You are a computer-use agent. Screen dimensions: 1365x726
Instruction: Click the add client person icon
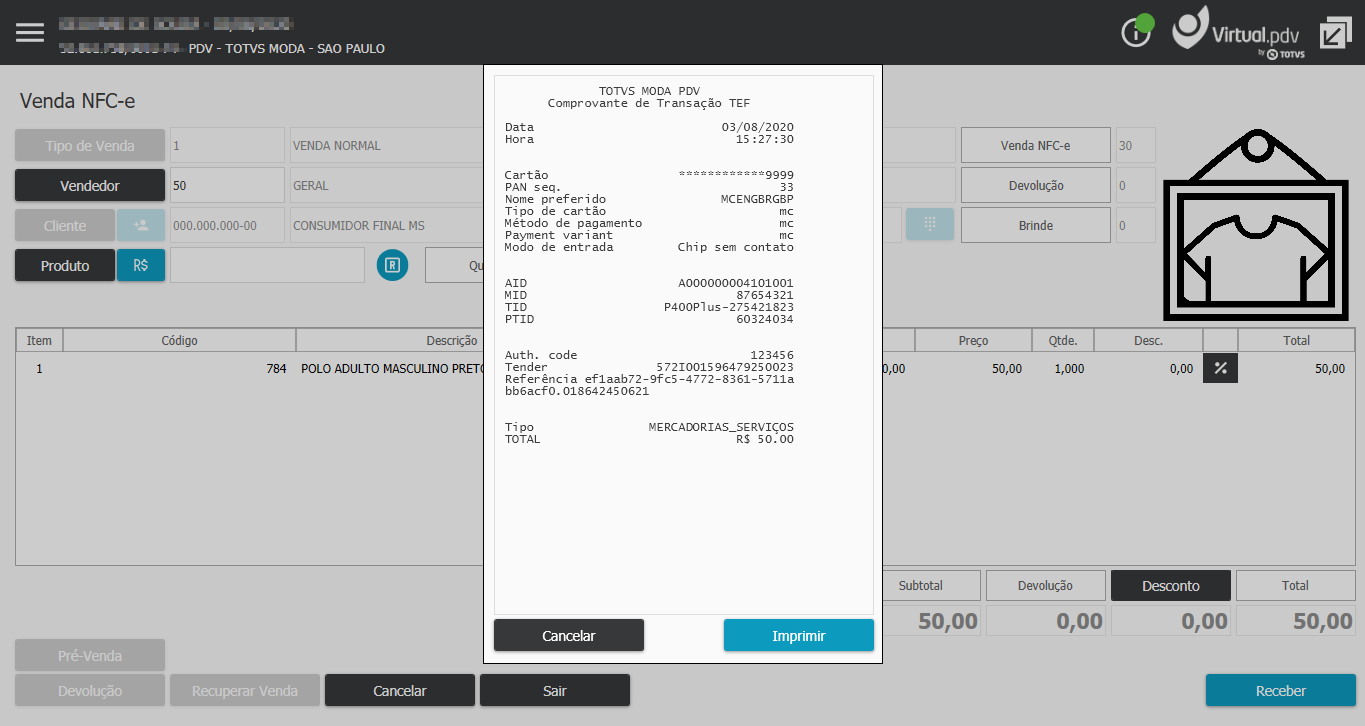coord(141,225)
